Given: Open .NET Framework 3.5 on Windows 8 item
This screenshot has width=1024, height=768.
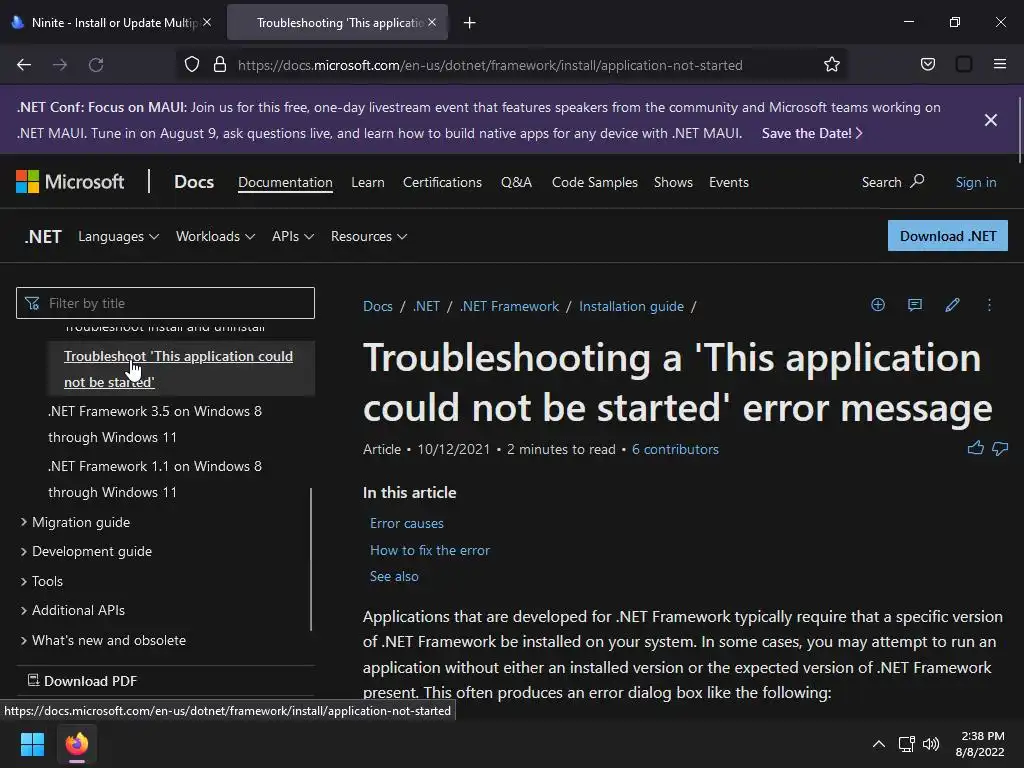Looking at the screenshot, I should [155, 424].
